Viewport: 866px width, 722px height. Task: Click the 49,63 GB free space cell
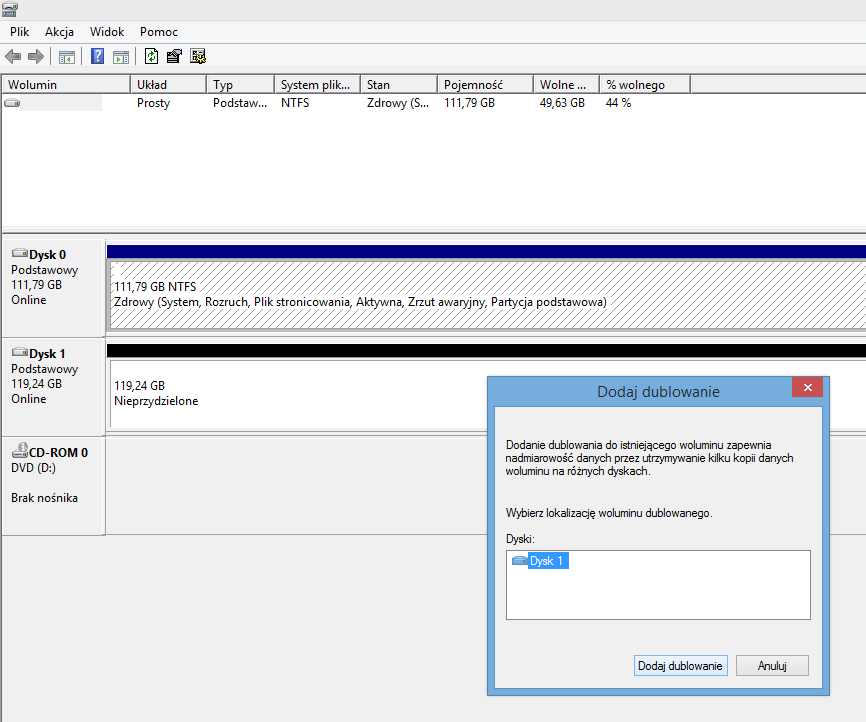pos(562,103)
